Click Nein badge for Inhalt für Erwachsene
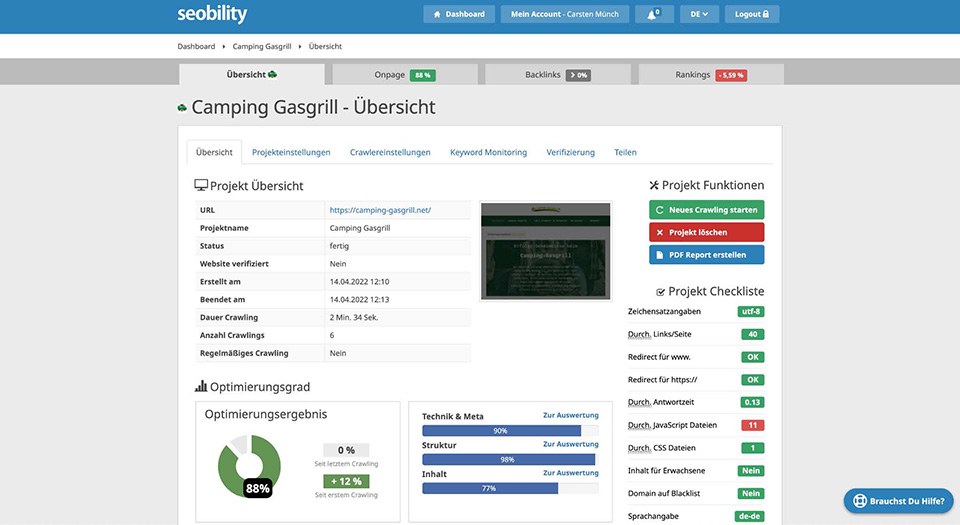 coord(751,471)
